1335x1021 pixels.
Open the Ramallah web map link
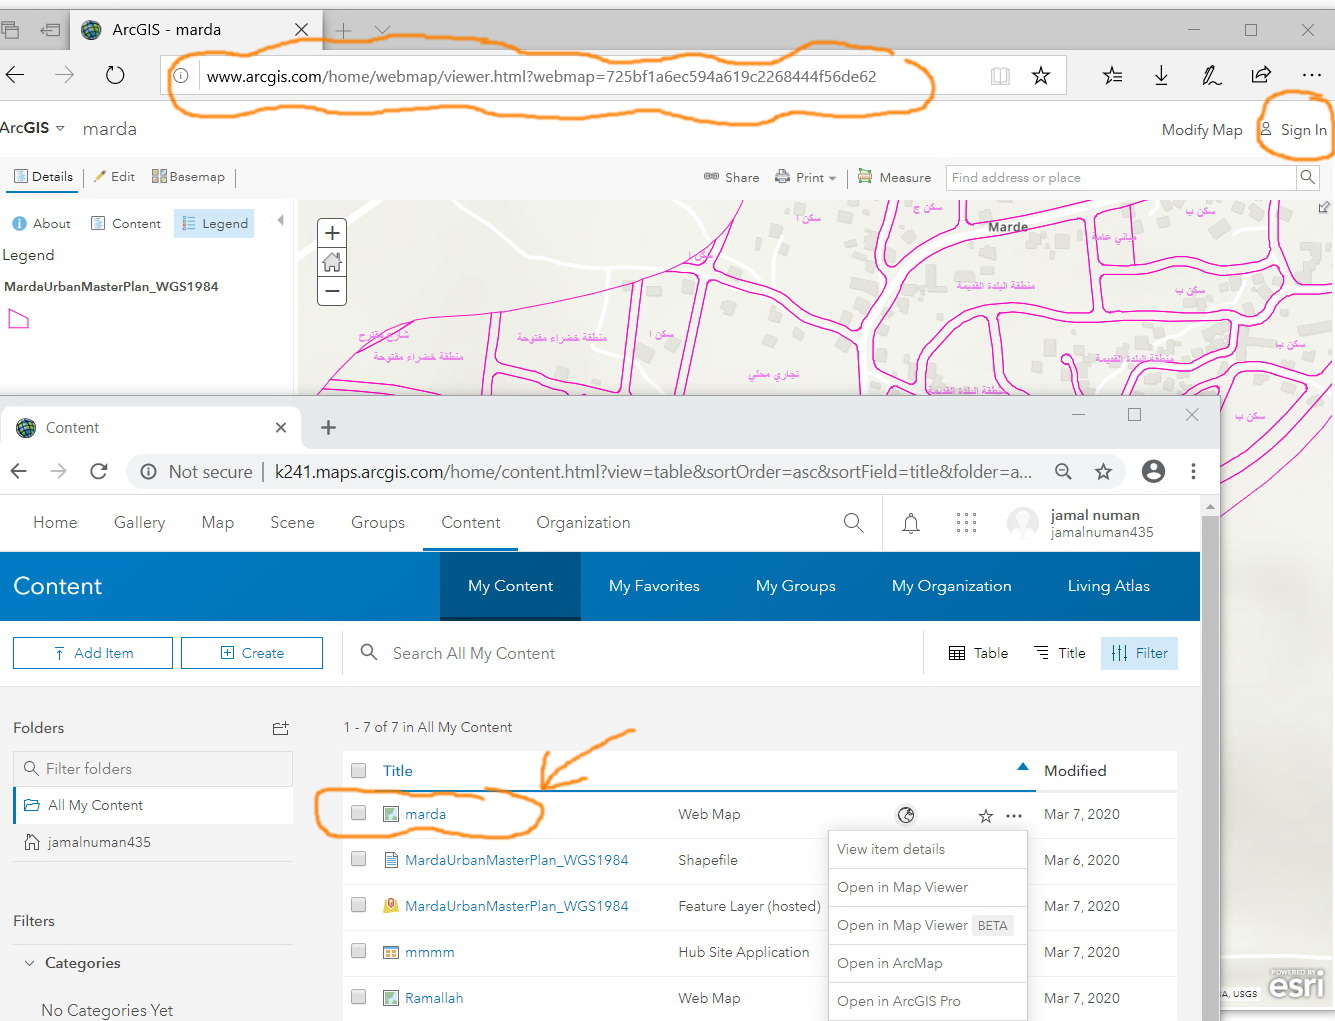click(433, 998)
